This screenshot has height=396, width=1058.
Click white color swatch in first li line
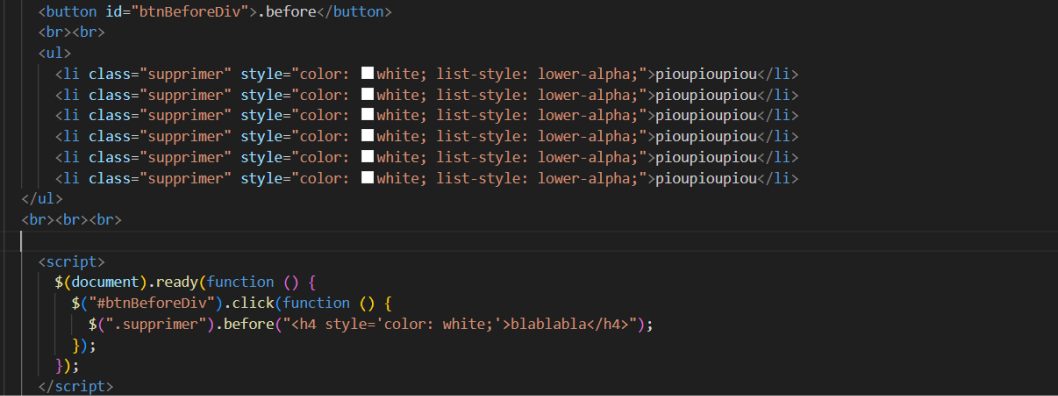[368, 74]
